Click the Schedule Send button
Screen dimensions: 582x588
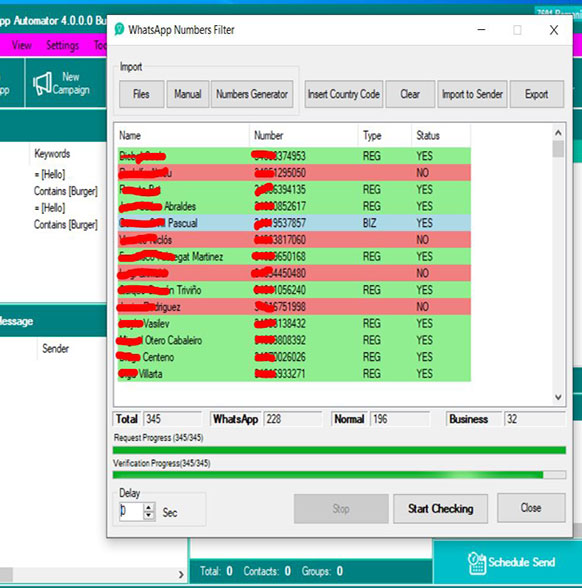coord(508,562)
